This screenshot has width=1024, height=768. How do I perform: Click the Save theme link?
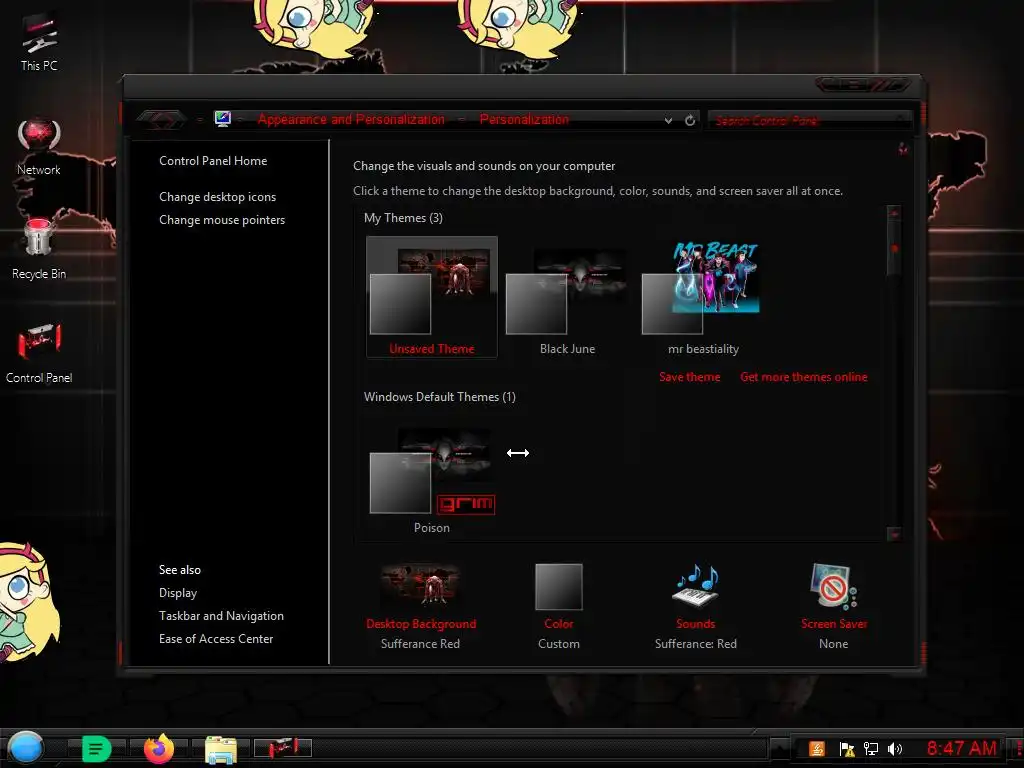coord(690,377)
